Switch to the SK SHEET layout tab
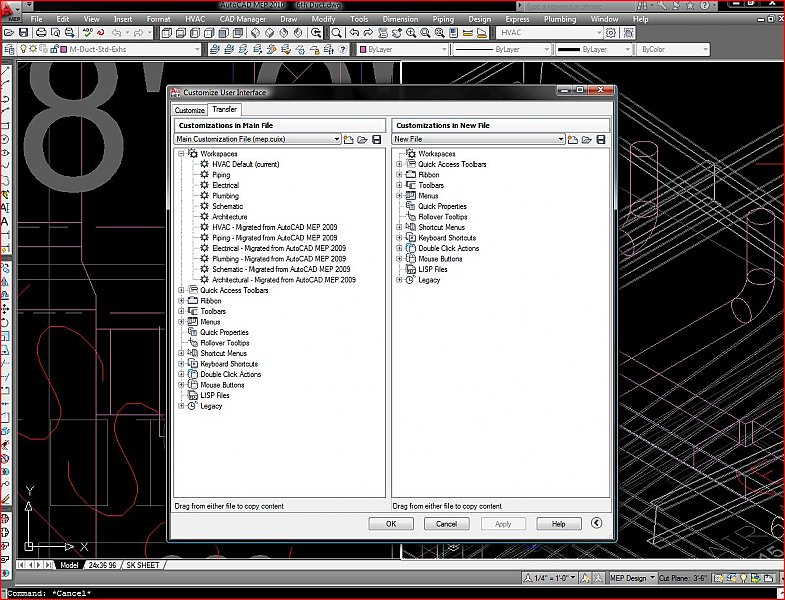The width and height of the screenshot is (785, 600). coord(142,566)
